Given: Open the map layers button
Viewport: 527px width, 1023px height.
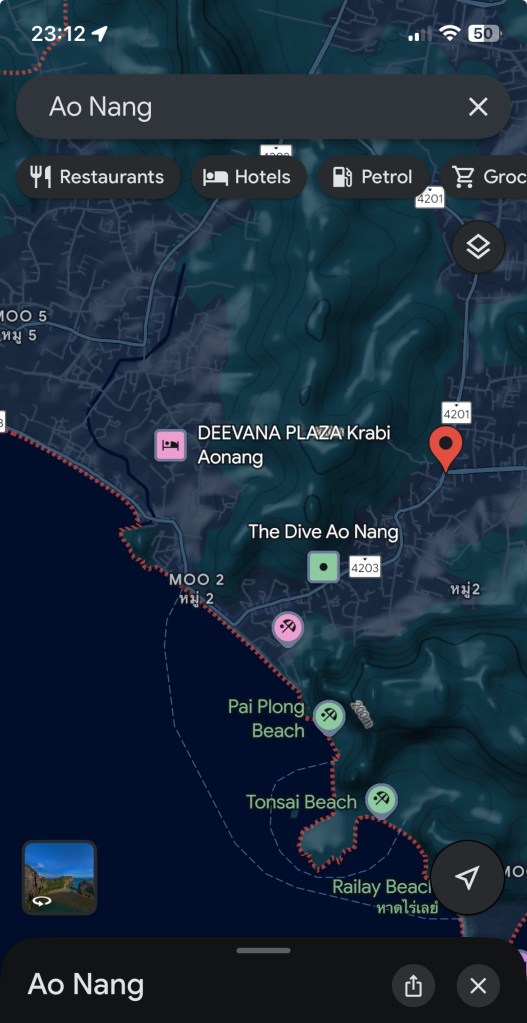Looking at the screenshot, I should 478,247.
